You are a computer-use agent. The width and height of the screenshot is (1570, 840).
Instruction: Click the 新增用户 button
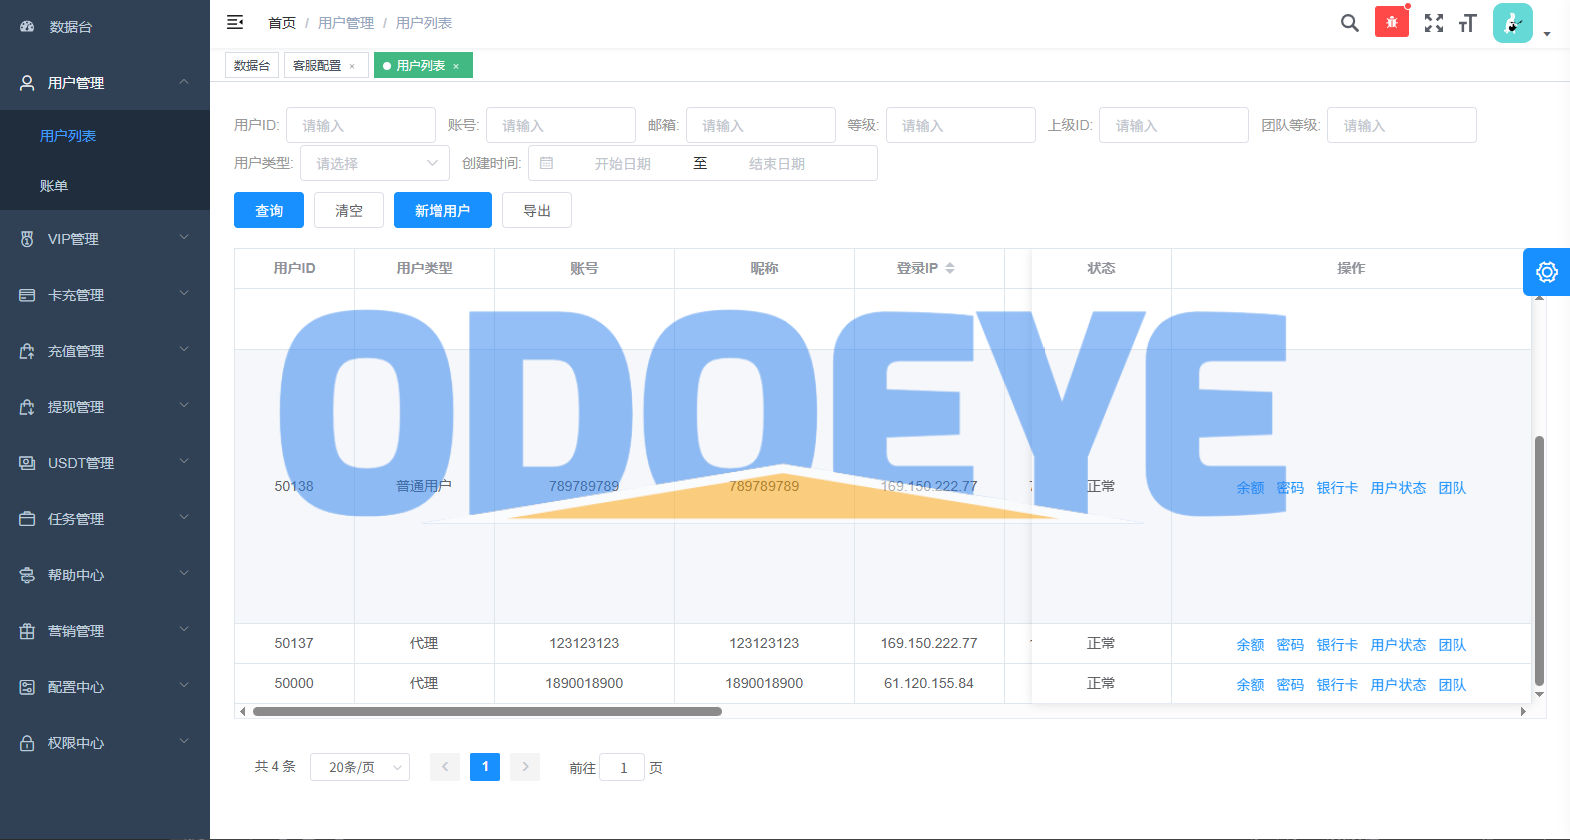(x=442, y=210)
